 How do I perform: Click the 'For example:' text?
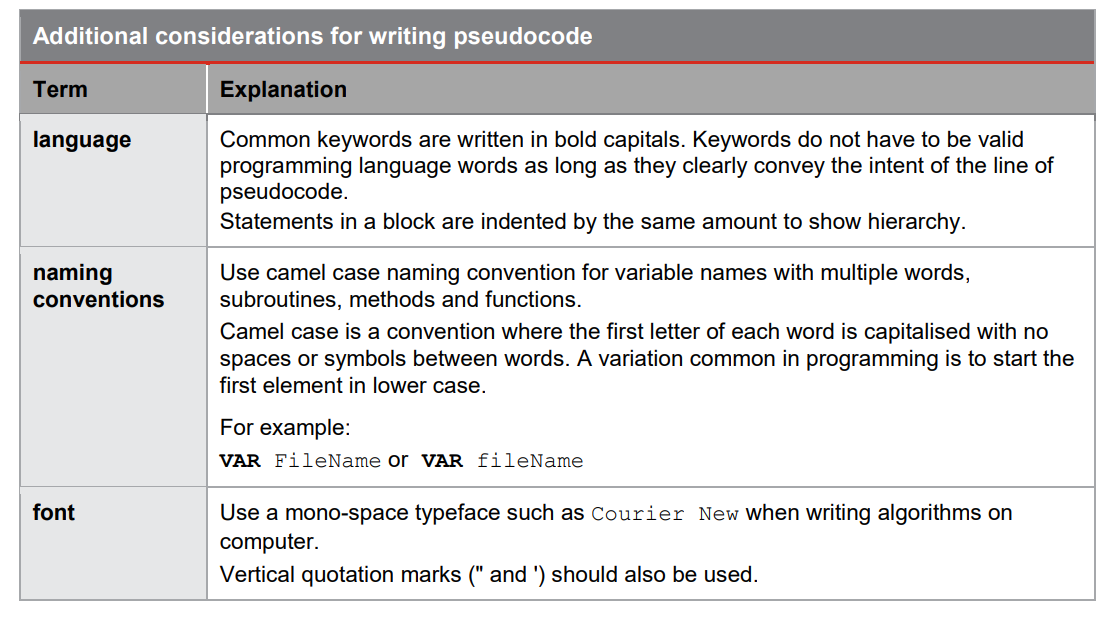coord(285,428)
